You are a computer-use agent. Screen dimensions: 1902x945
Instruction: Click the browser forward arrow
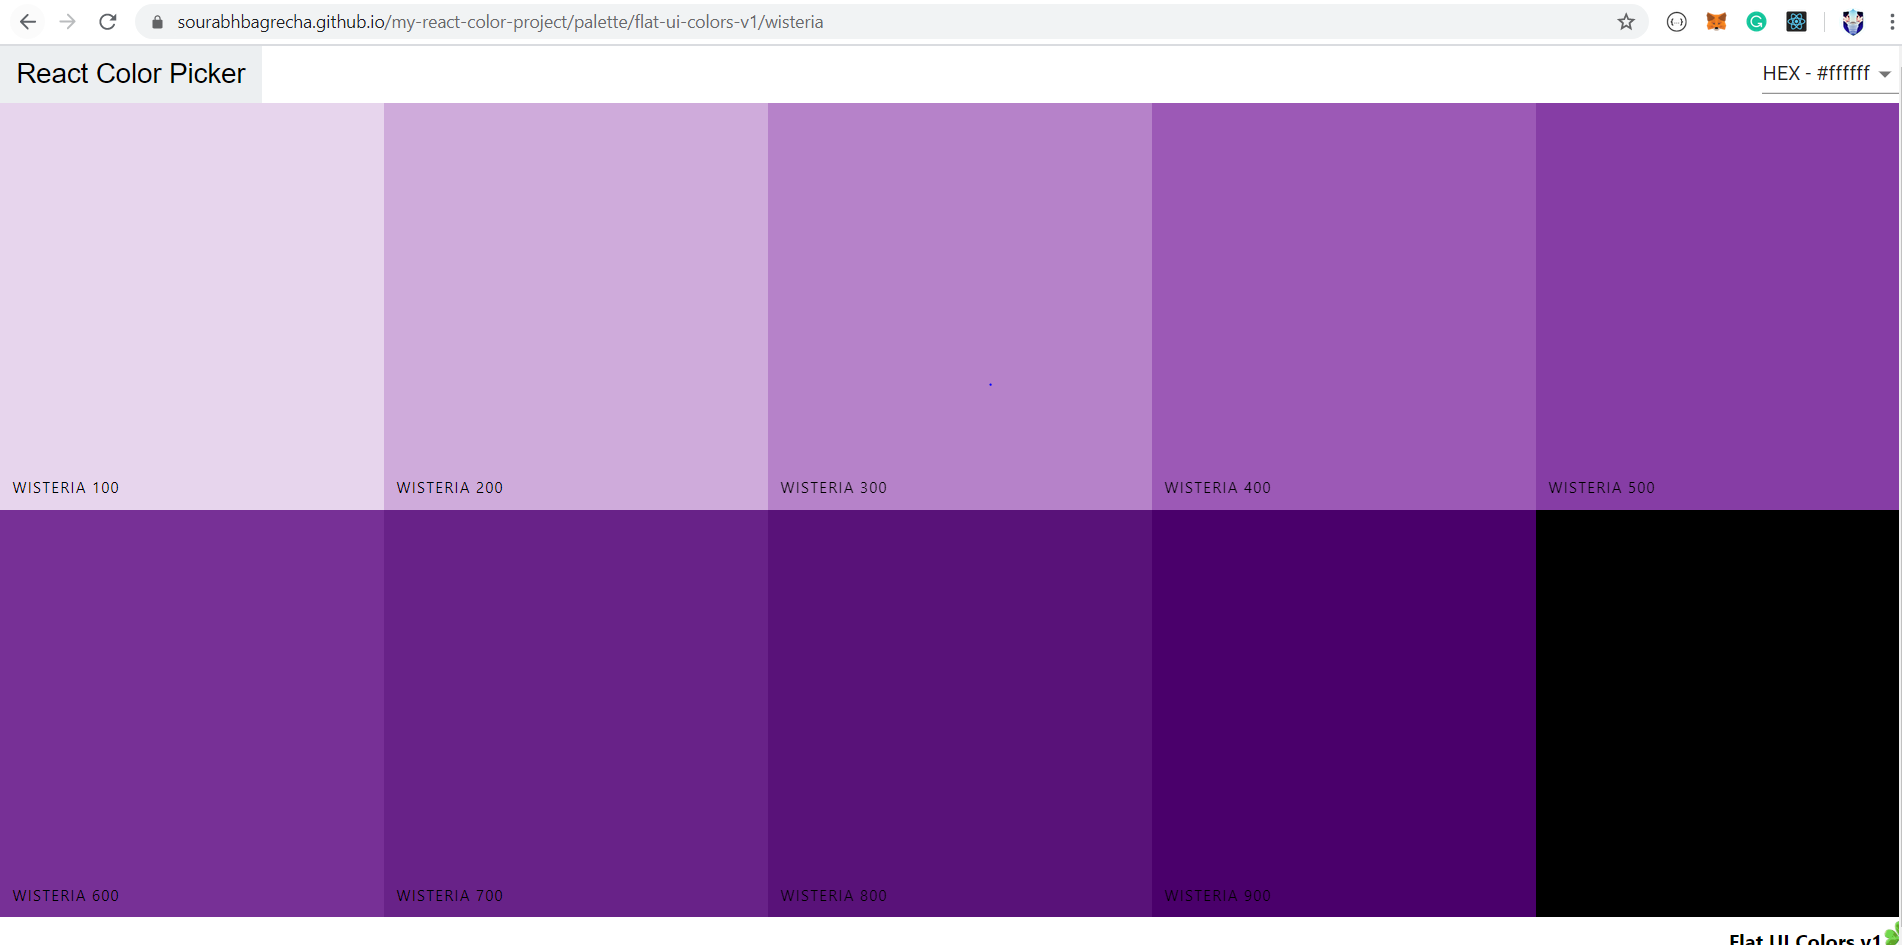point(68,21)
